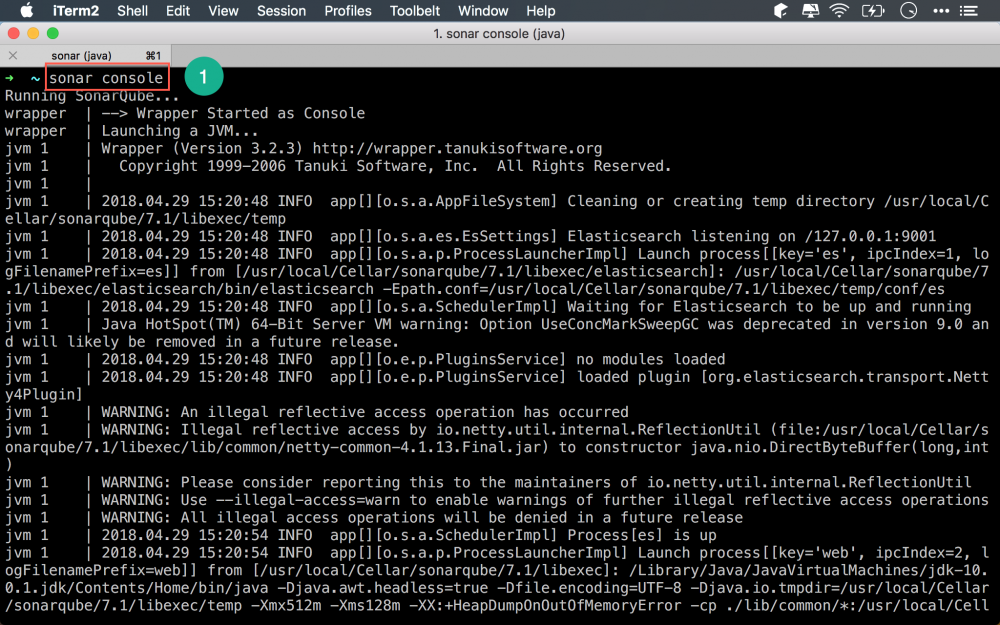
Task: Click the 'Running SonarQube...' line
Action: (x=92, y=96)
